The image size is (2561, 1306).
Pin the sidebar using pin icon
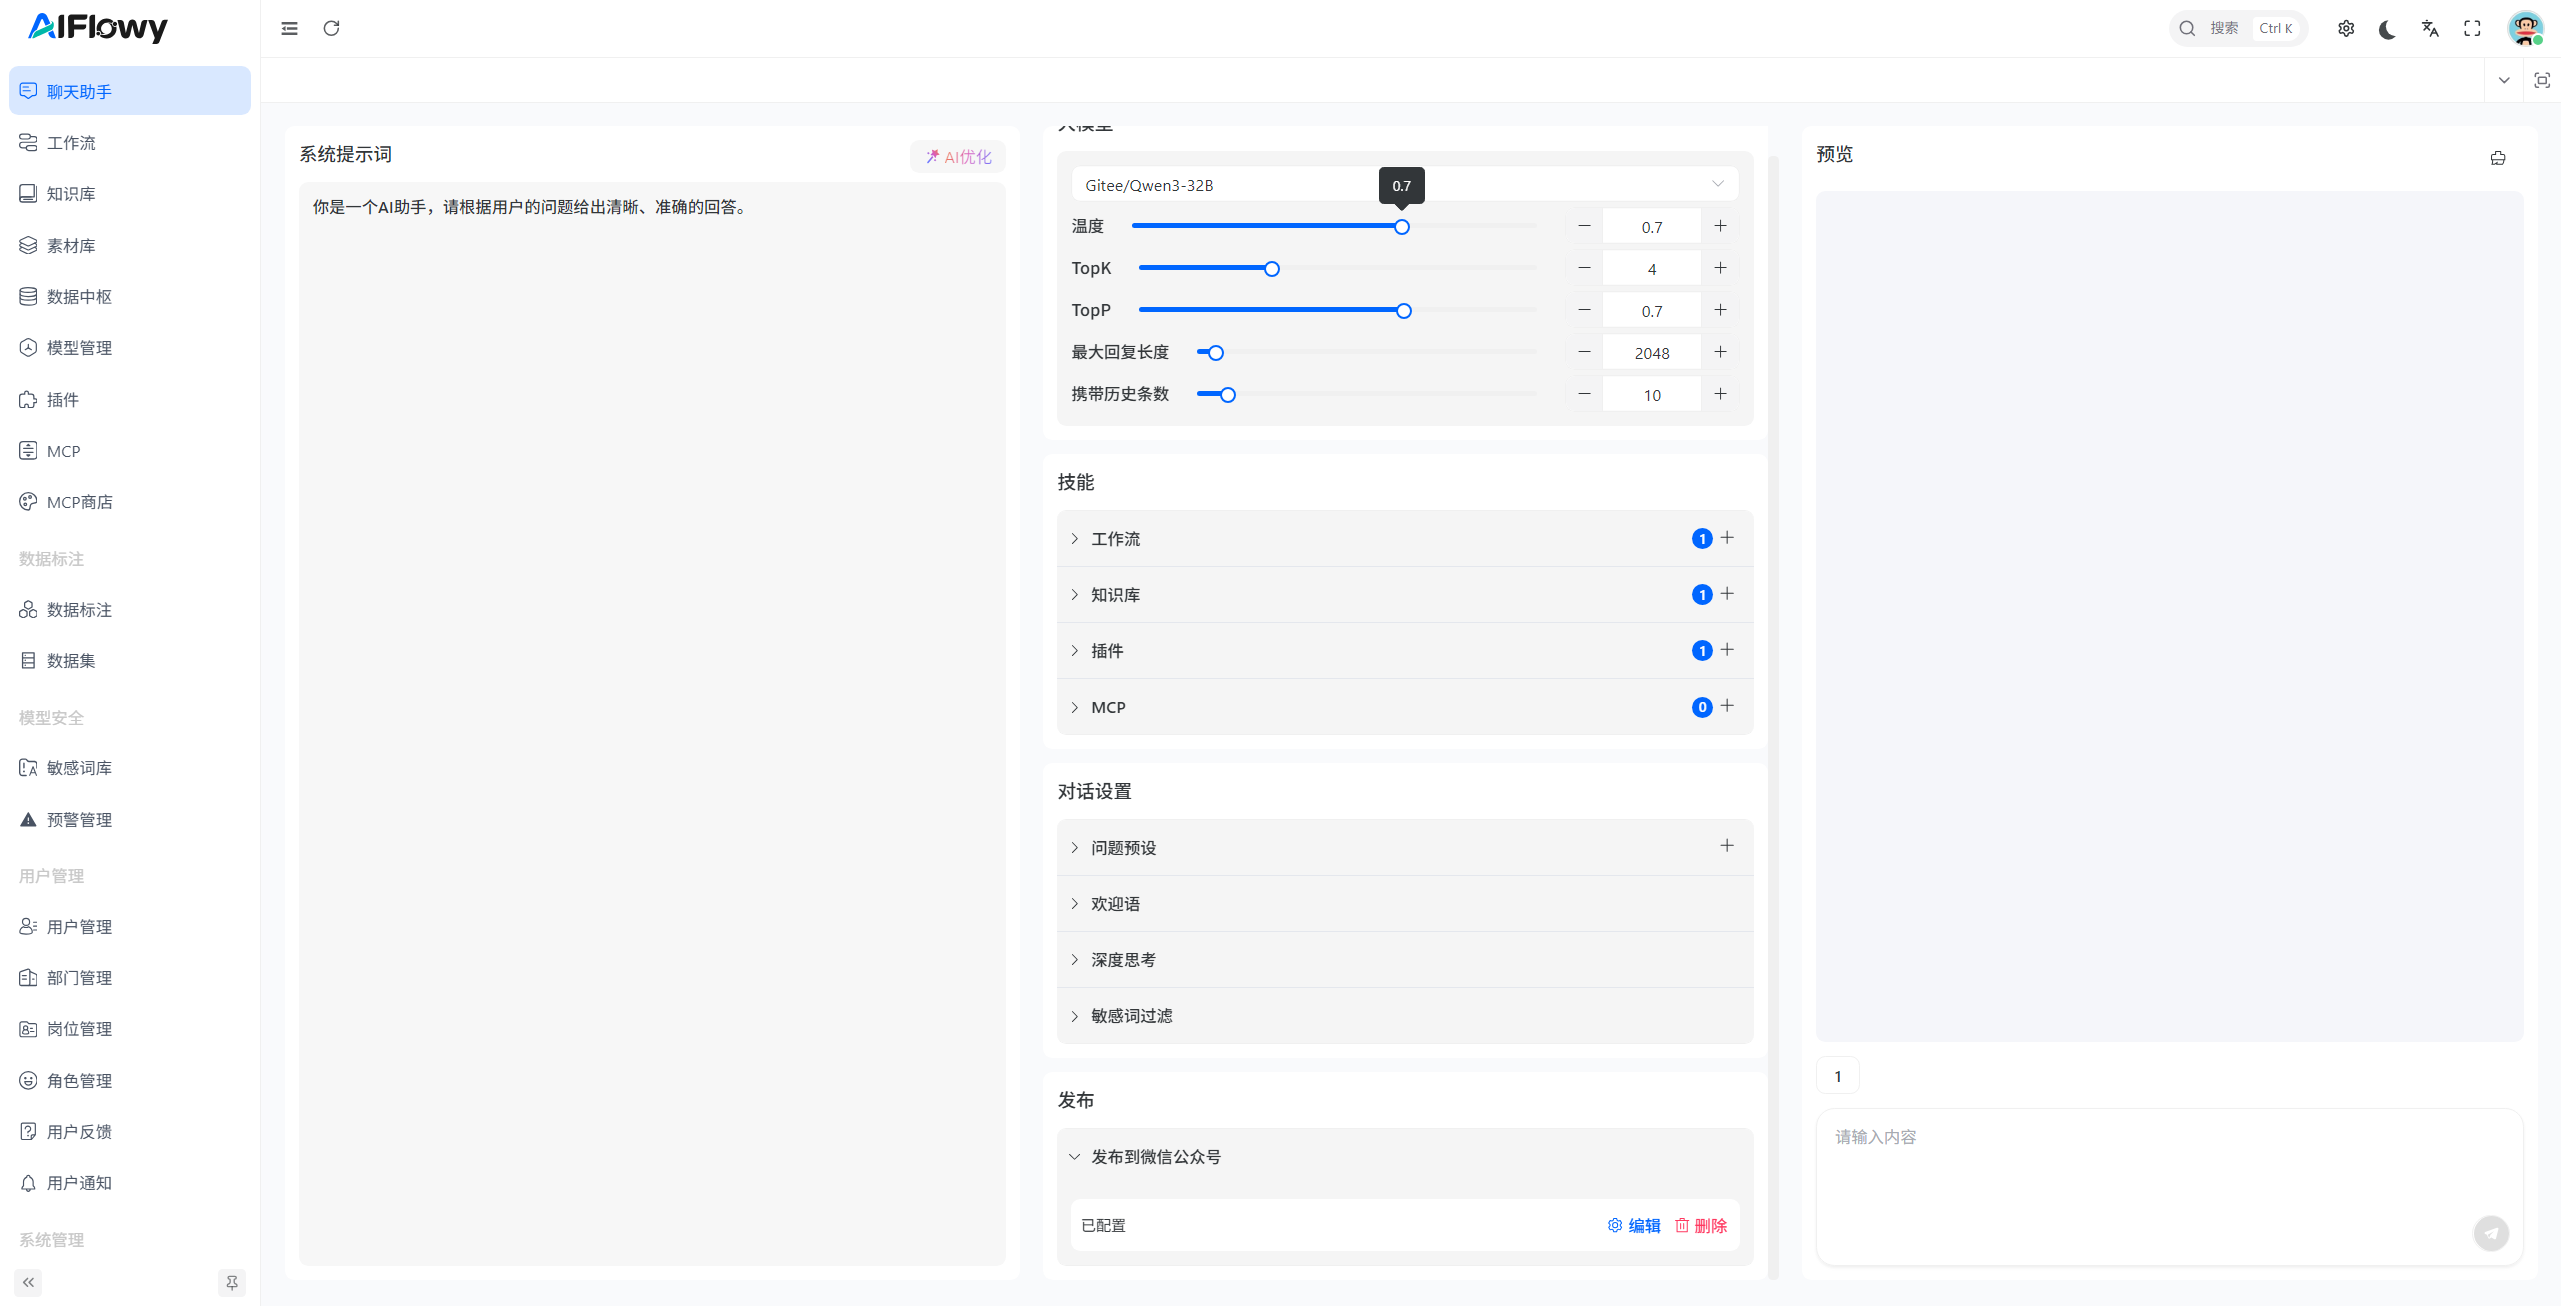click(232, 1282)
